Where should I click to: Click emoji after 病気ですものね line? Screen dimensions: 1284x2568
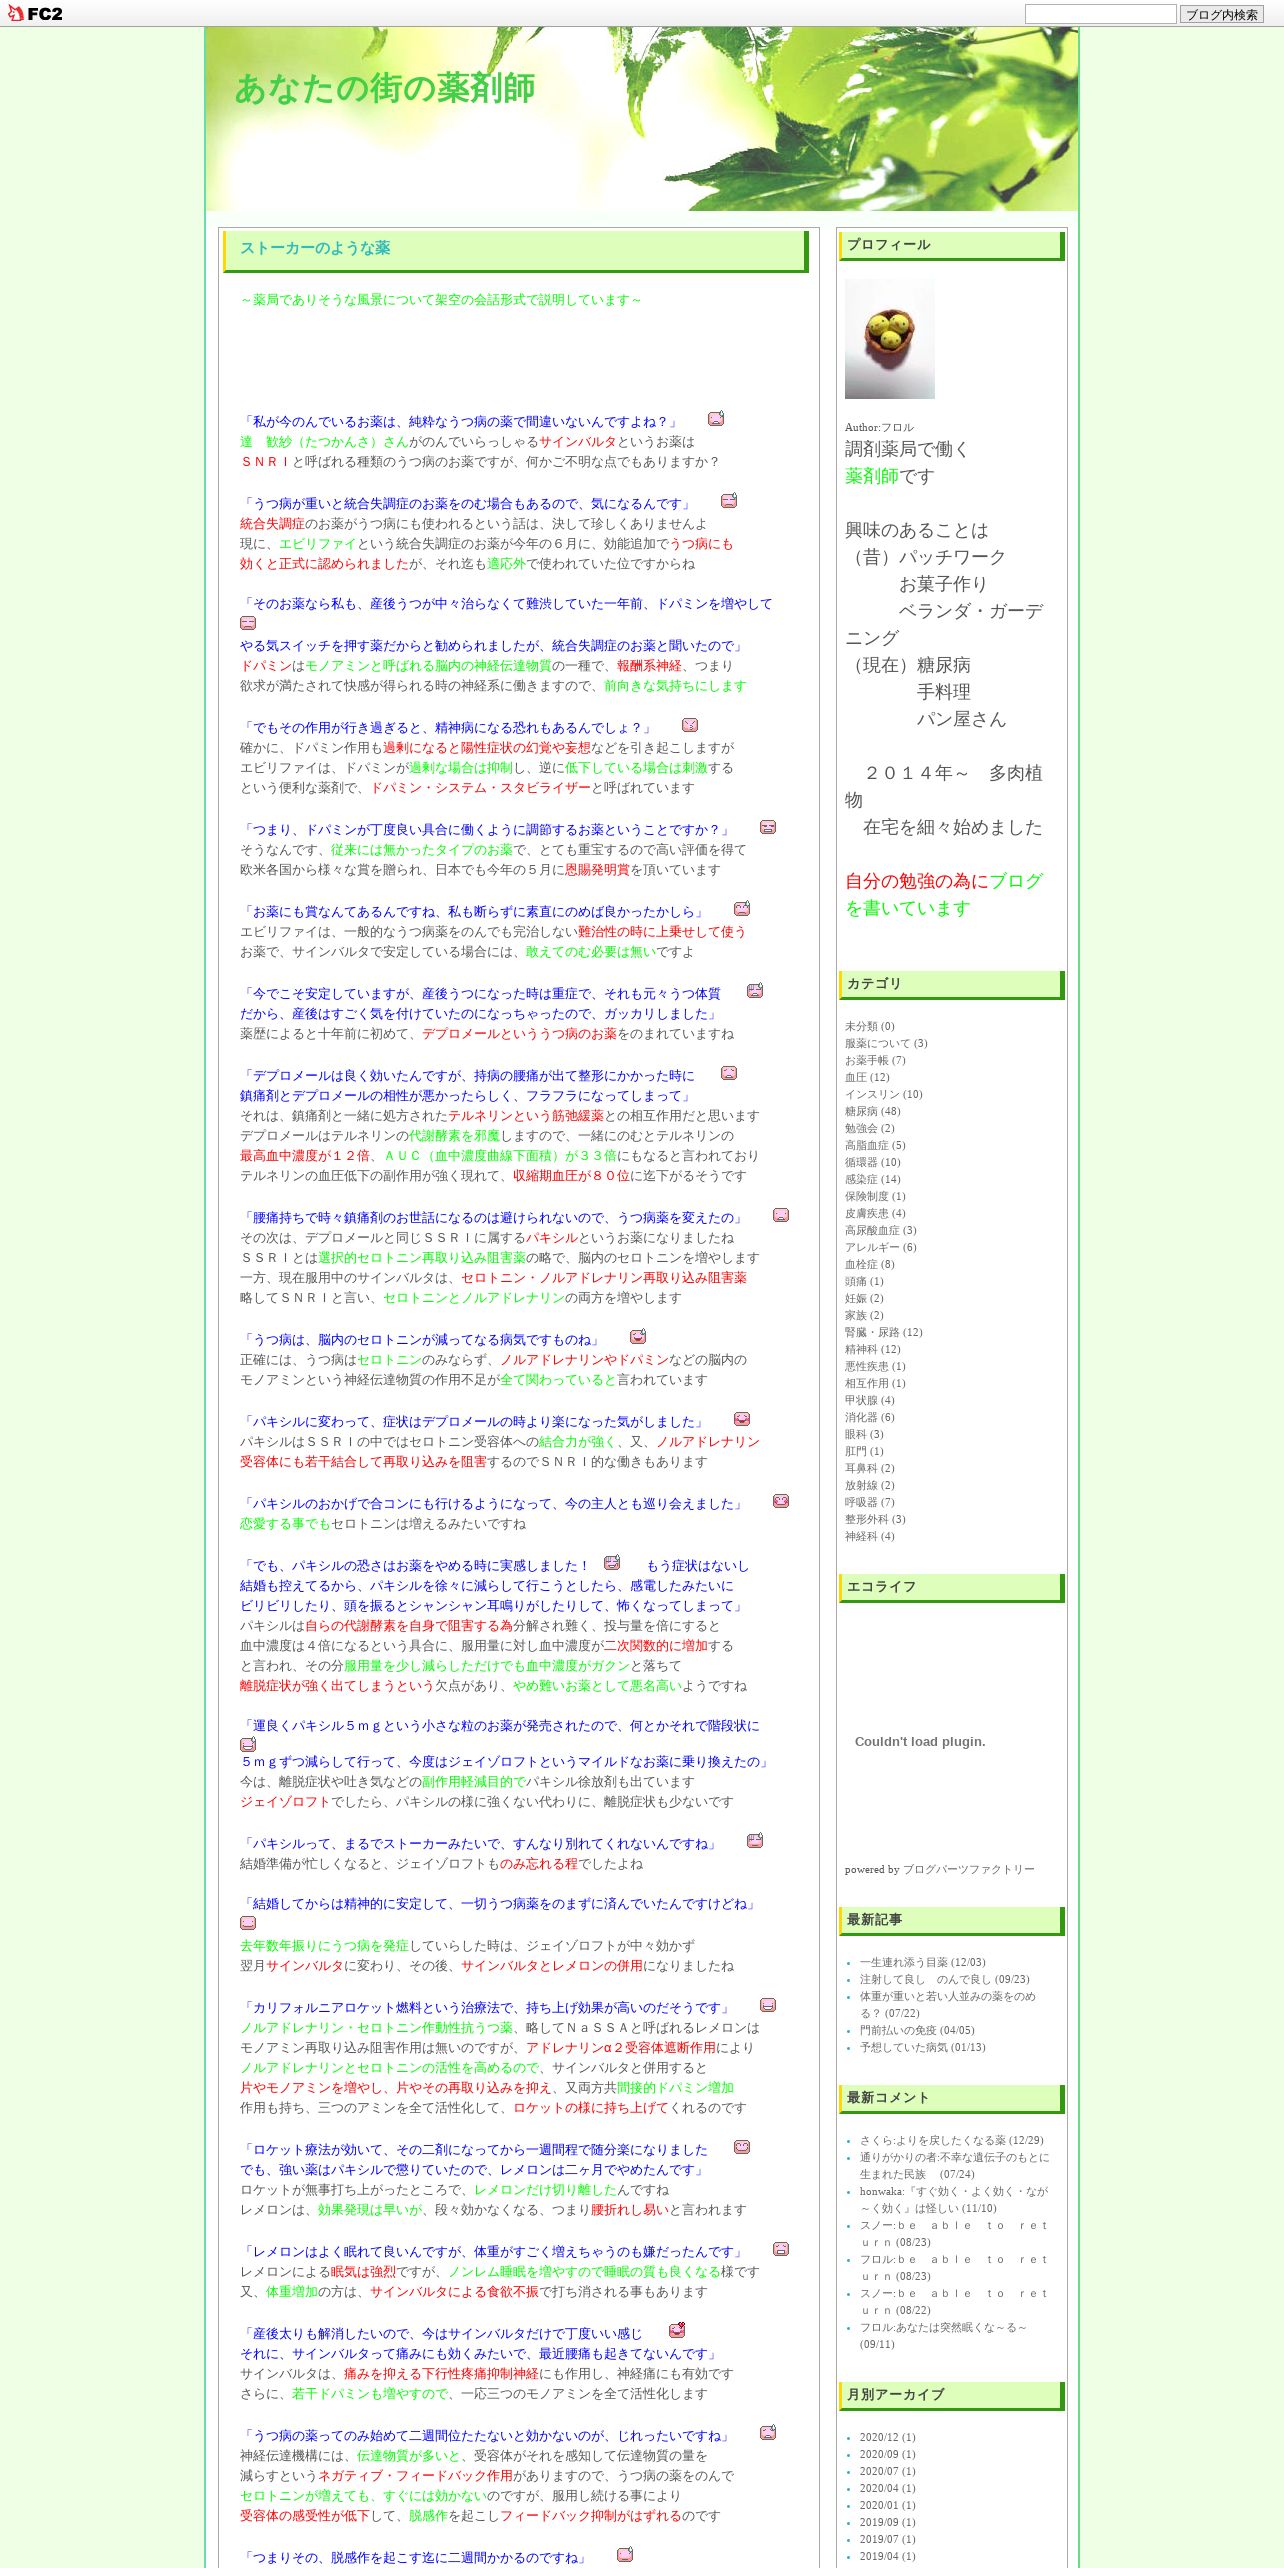[x=638, y=1337]
